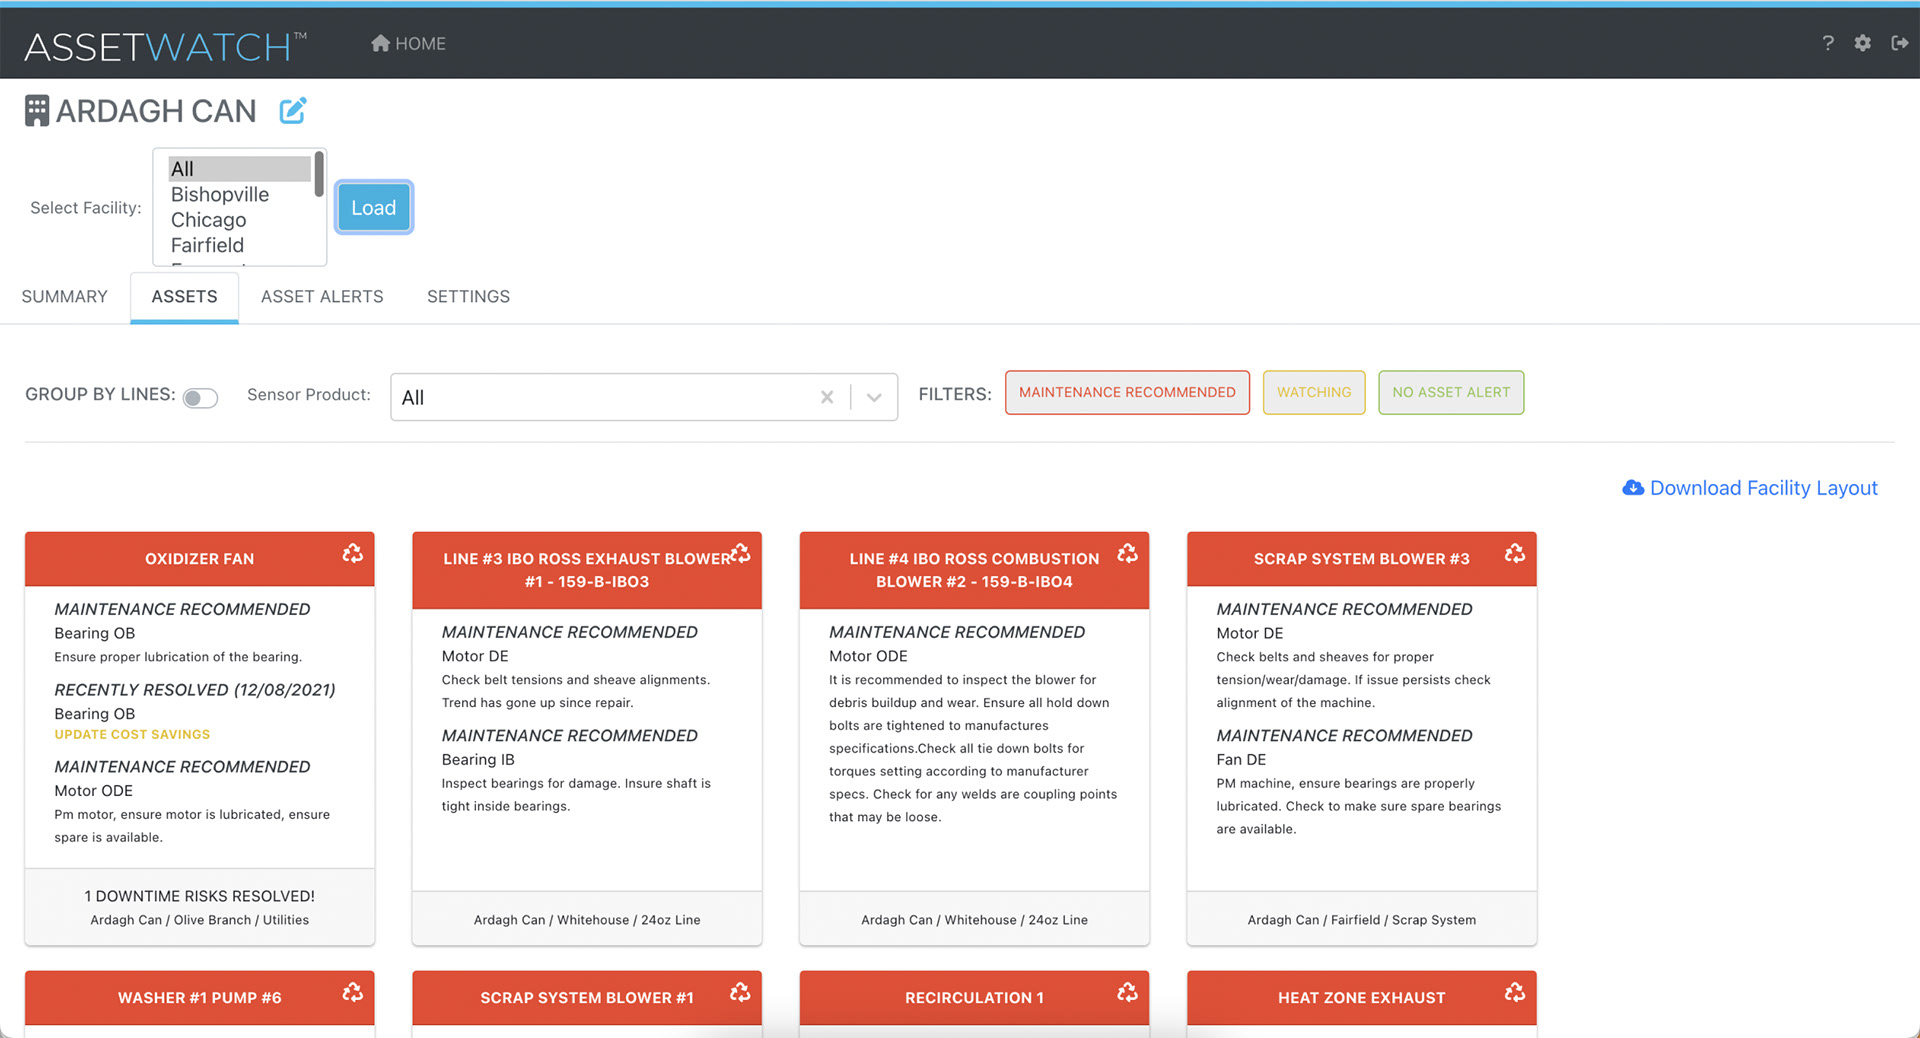
Task: Open the Heat Zone Exhaust card header
Action: click(1361, 997)
